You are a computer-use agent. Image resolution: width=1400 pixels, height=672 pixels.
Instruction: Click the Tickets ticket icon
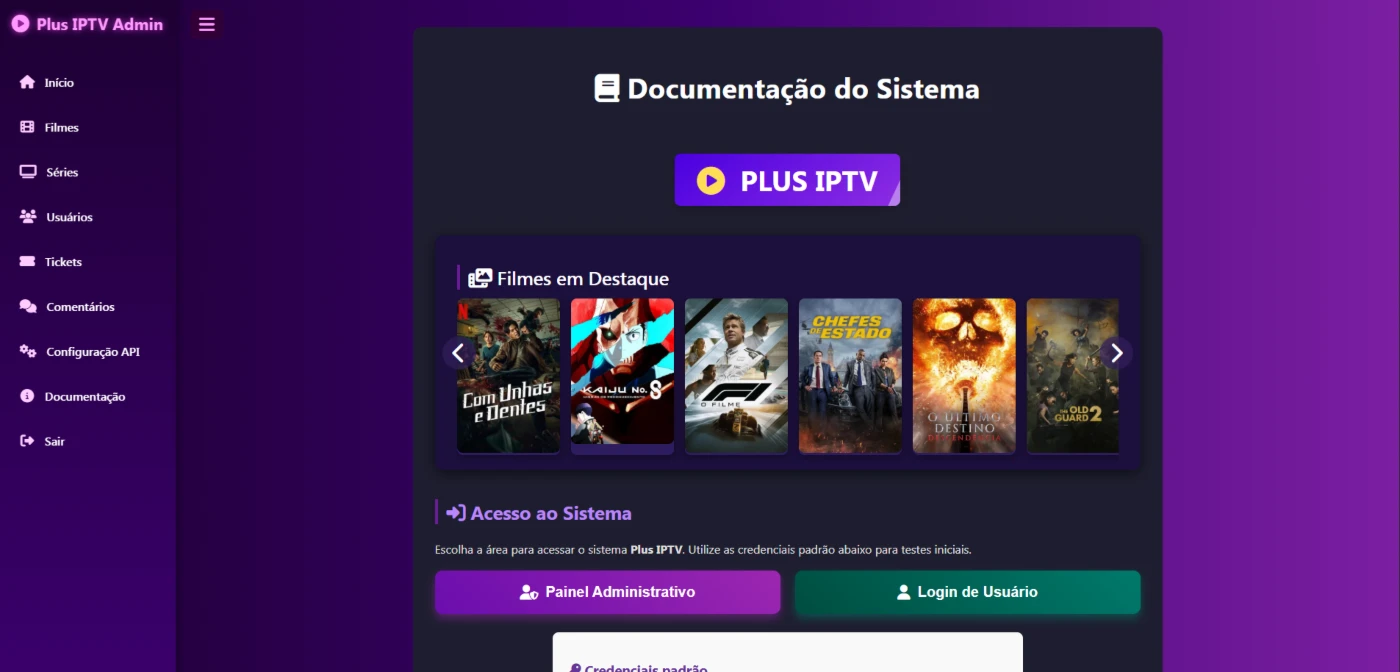[x=27, y=261]
